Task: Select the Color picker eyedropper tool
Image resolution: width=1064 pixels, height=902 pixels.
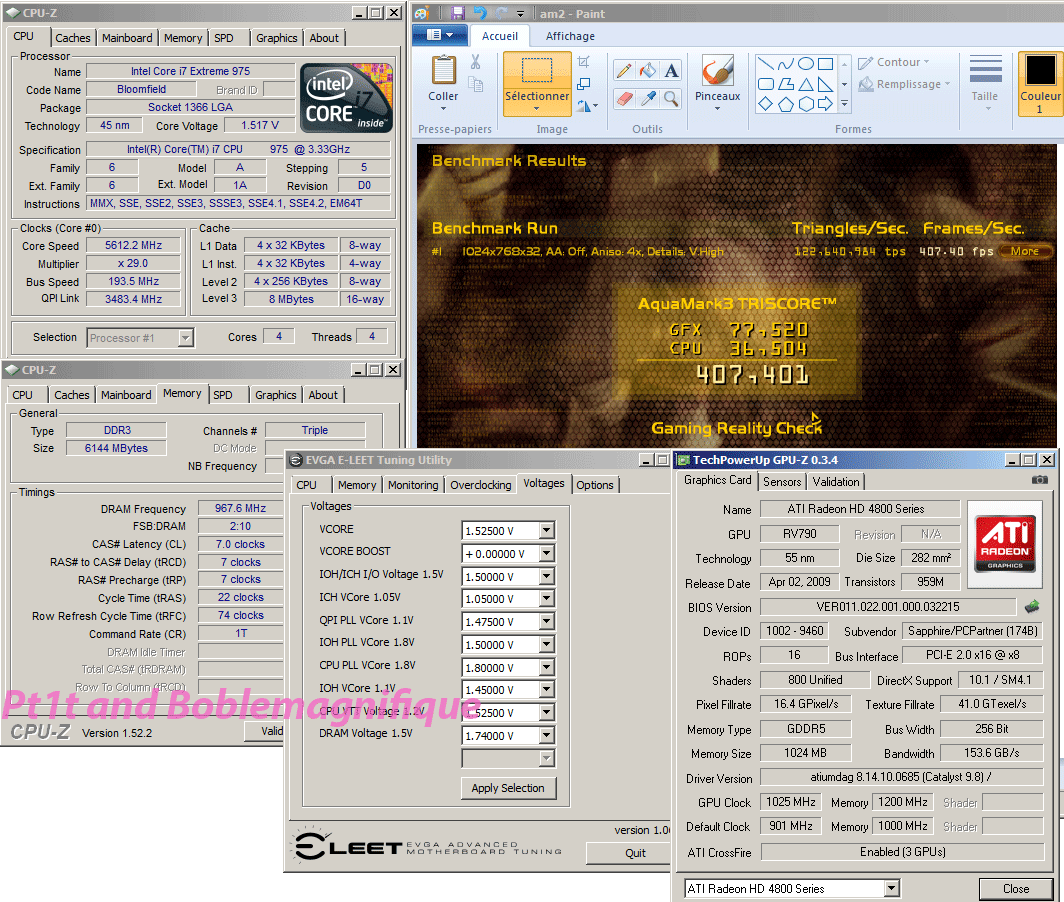Action: click(x=648, y=99)
